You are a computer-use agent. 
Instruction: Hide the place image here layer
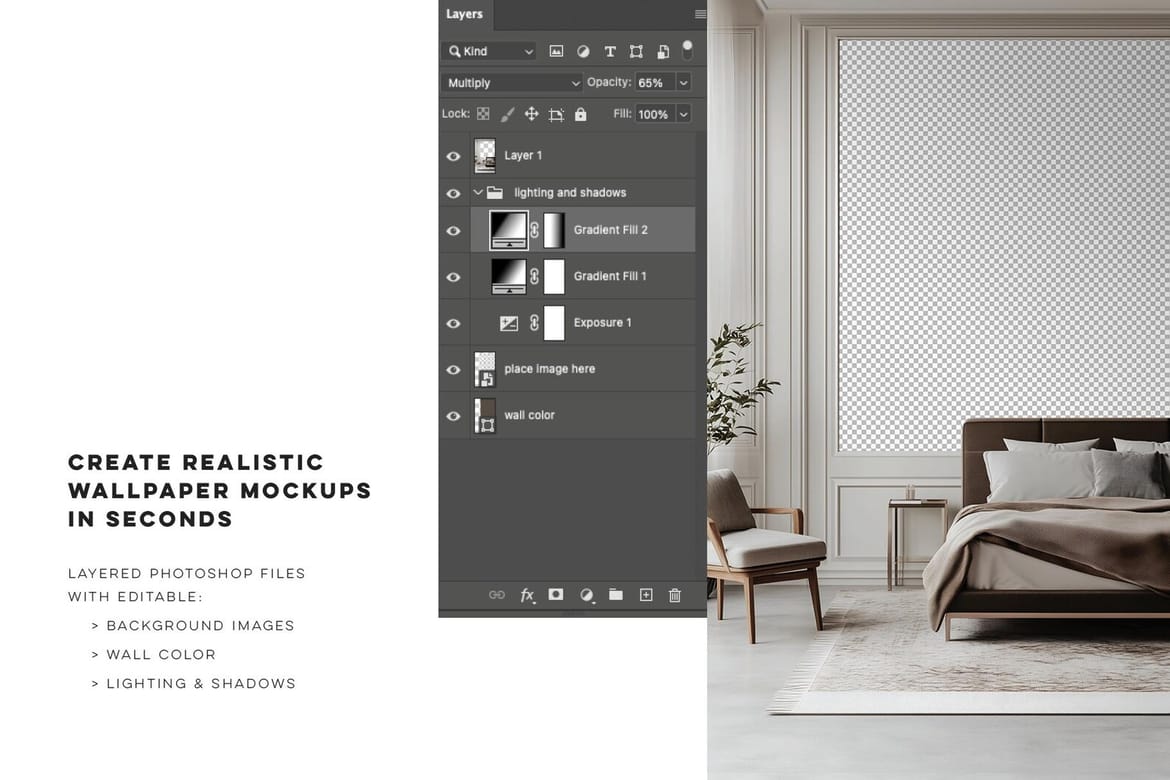pos(453,369)
